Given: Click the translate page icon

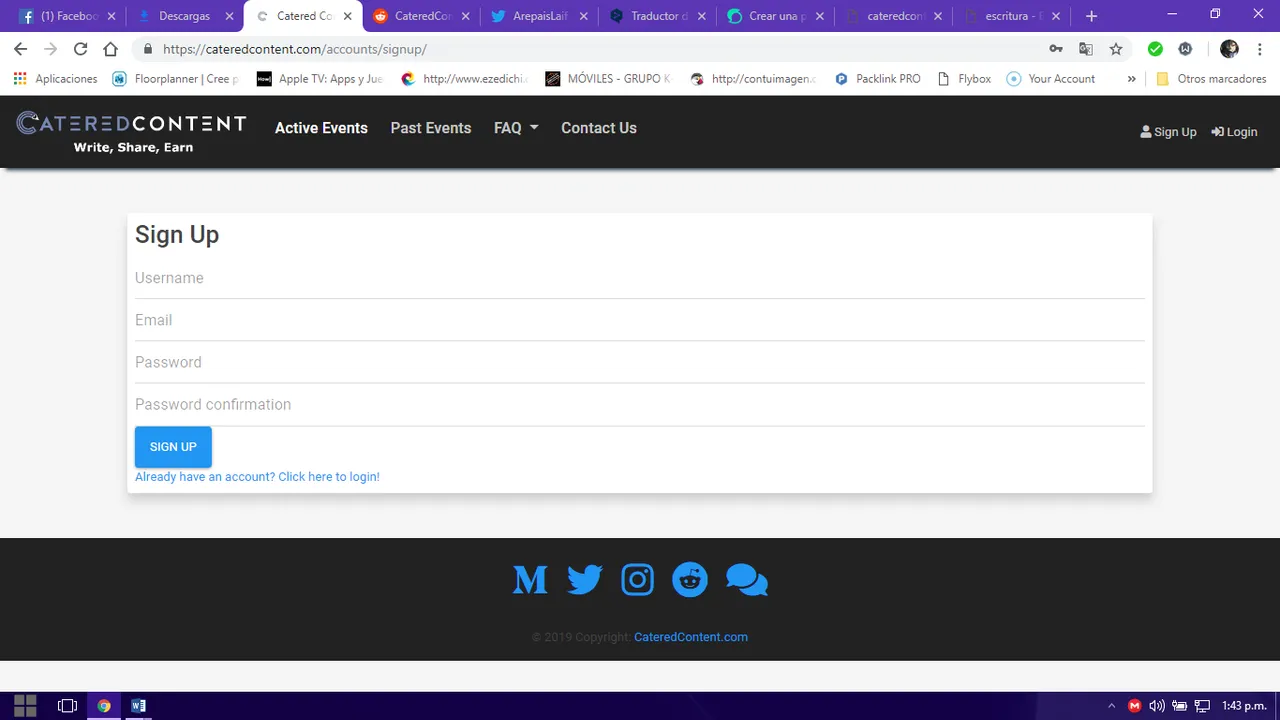Looking at the screenshot, I should tap(1086, 49).
